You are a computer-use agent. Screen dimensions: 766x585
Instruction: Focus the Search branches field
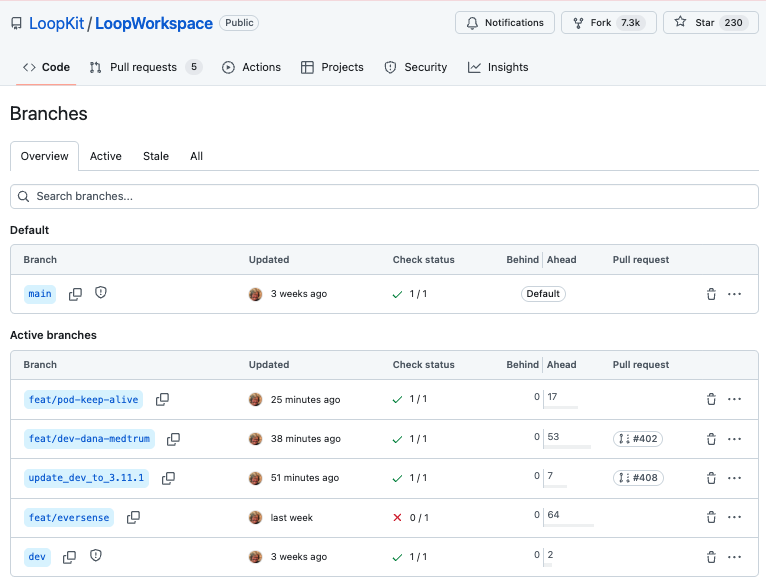pos(384,196)
